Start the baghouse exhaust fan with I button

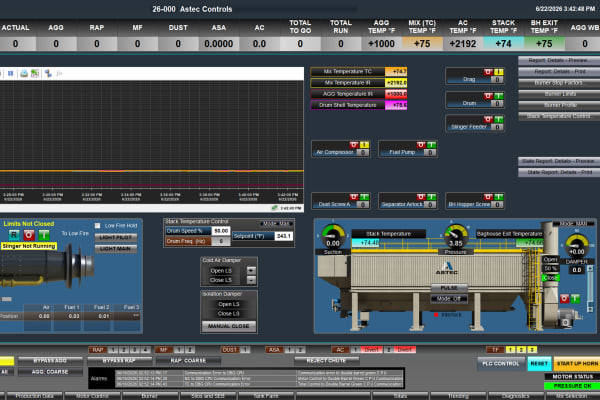(x=575, y=299)
